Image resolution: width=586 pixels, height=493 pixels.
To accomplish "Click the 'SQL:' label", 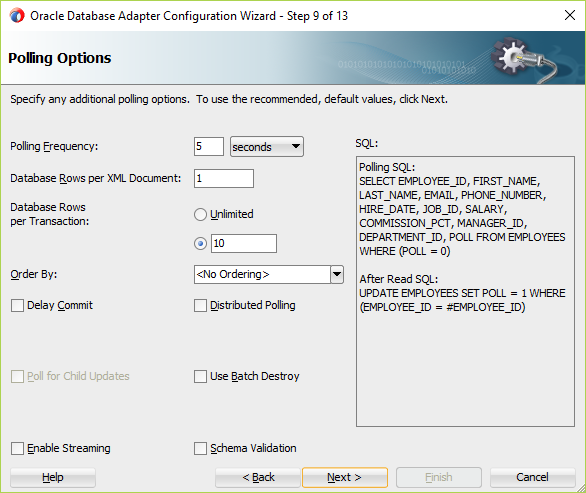I will pos(367,143).
